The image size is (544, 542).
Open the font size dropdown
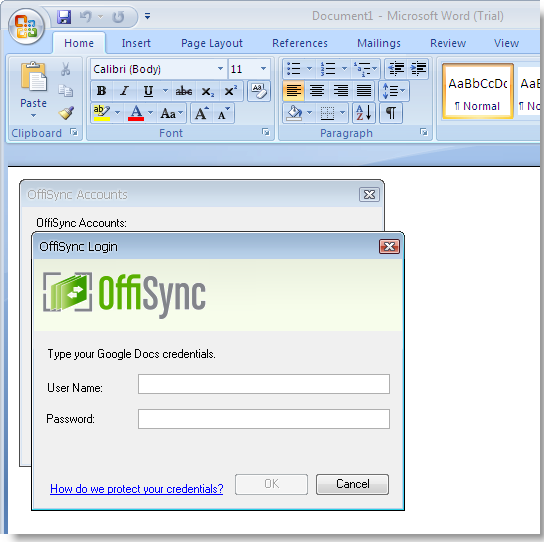coord(263,69)
